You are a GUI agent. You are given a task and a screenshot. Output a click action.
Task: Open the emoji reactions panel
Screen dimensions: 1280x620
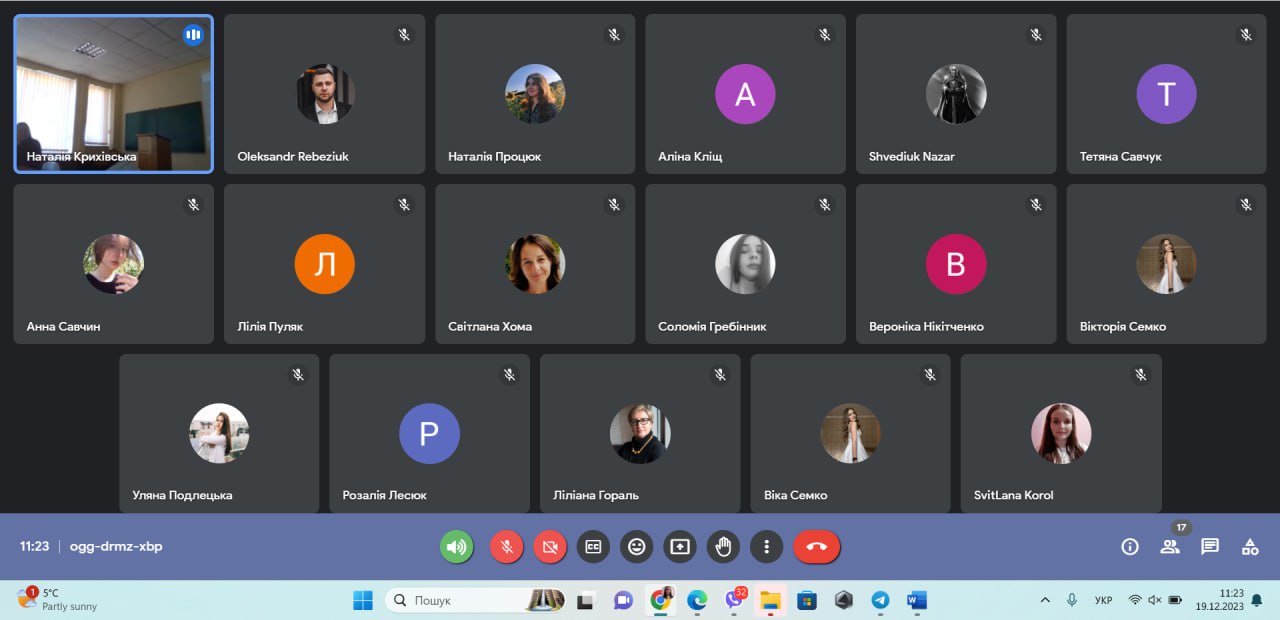tap(636, 546)
